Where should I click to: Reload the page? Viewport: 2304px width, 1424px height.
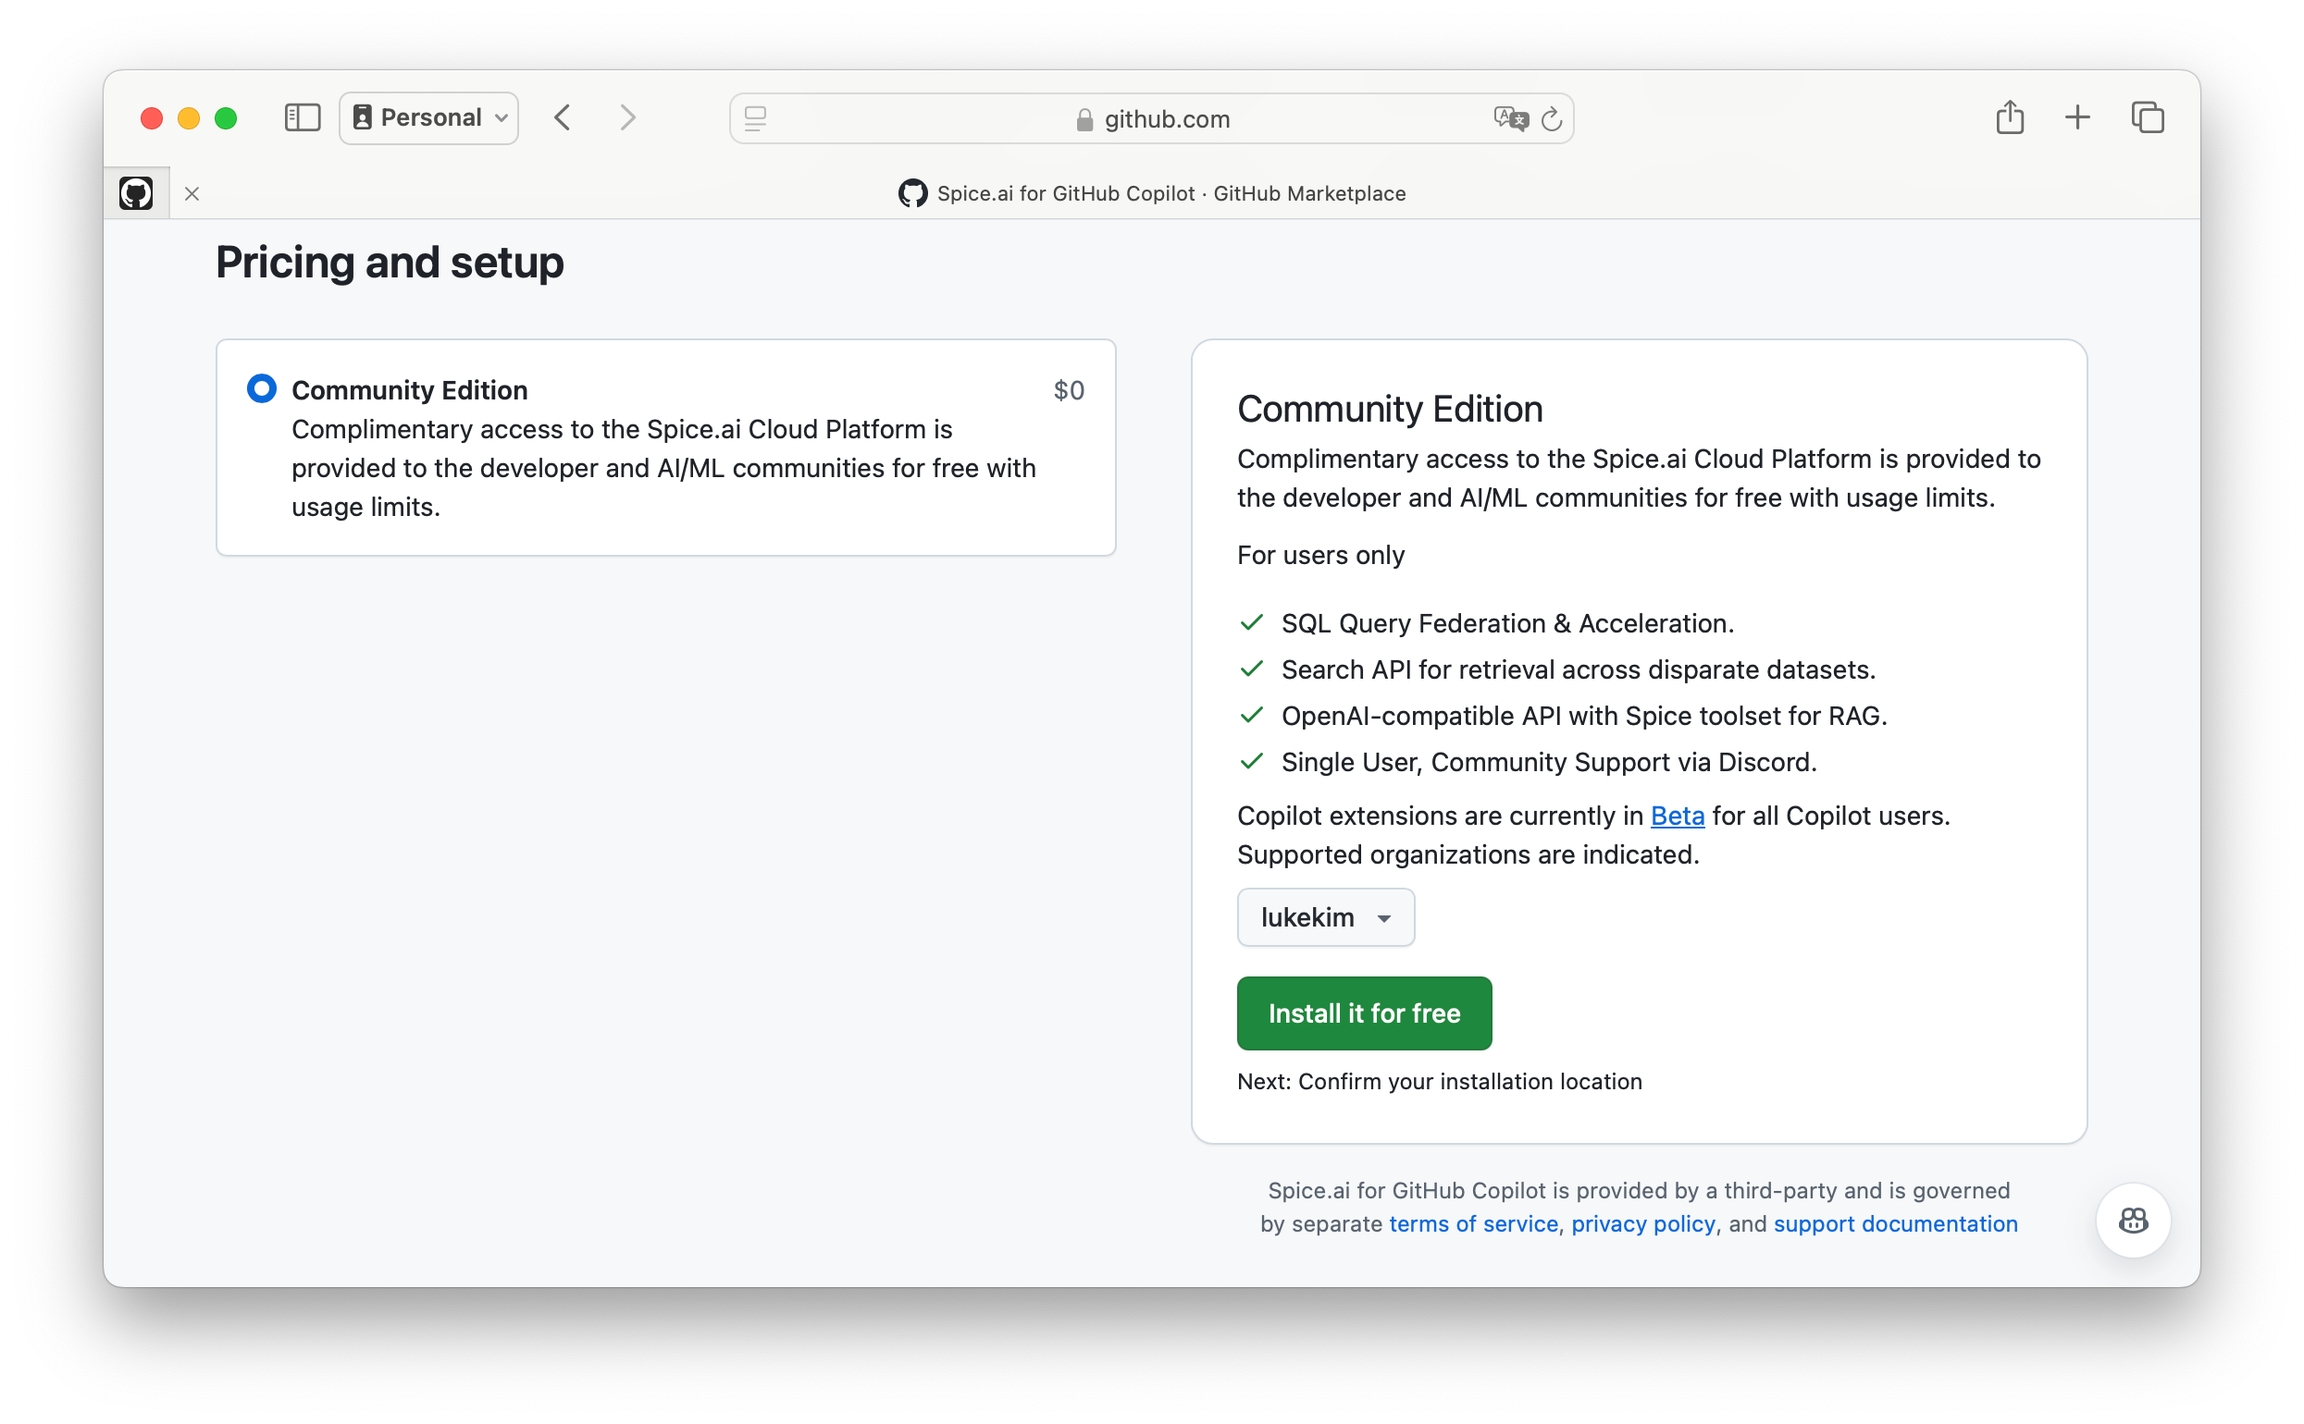tap(1552, 119)
